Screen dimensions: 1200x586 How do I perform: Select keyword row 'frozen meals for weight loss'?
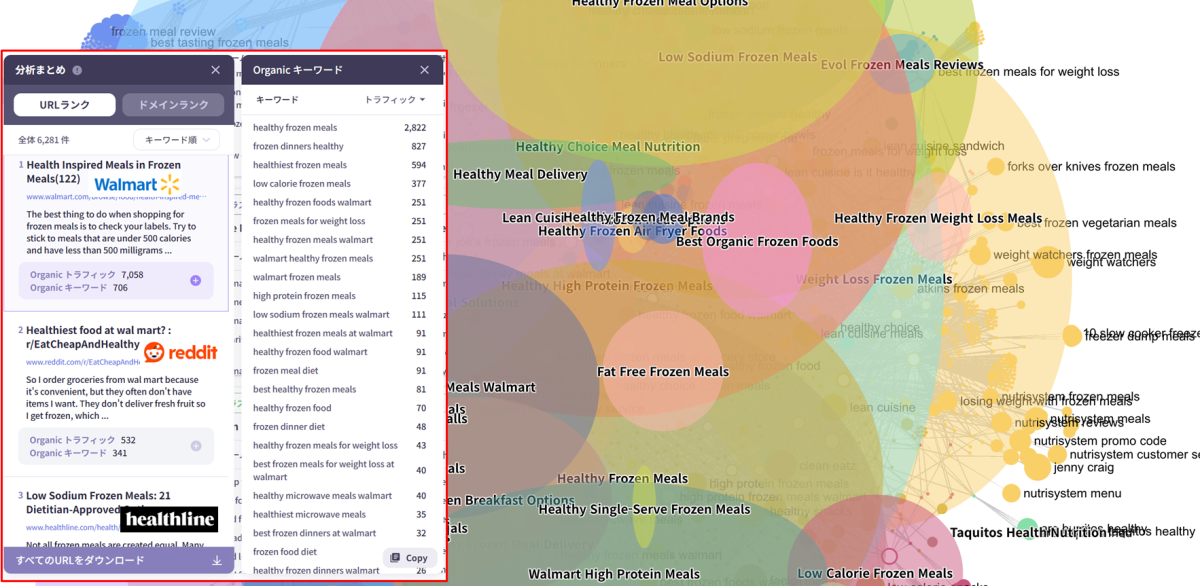(339, 221)
